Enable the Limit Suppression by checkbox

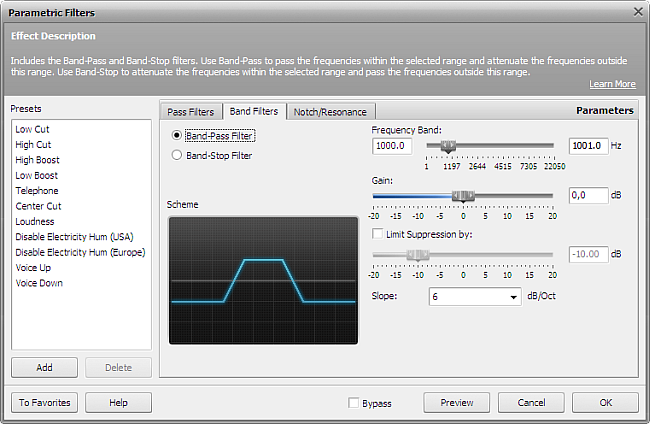pos(377,234)
